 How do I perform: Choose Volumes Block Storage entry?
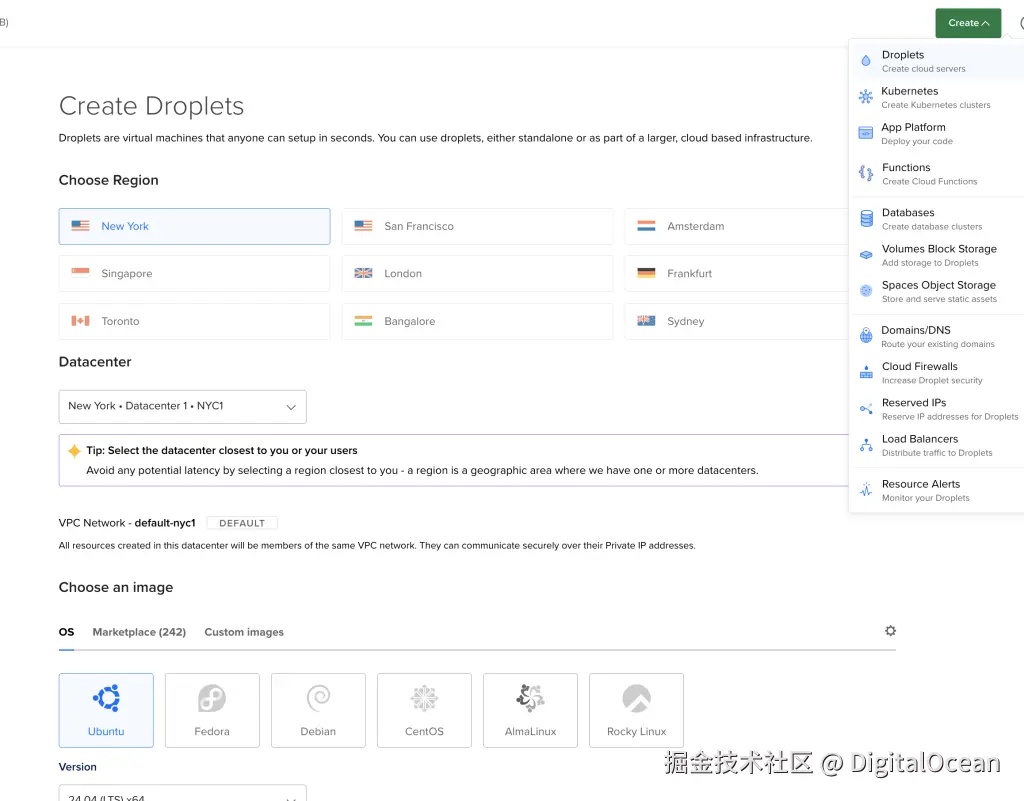point(937,255)
